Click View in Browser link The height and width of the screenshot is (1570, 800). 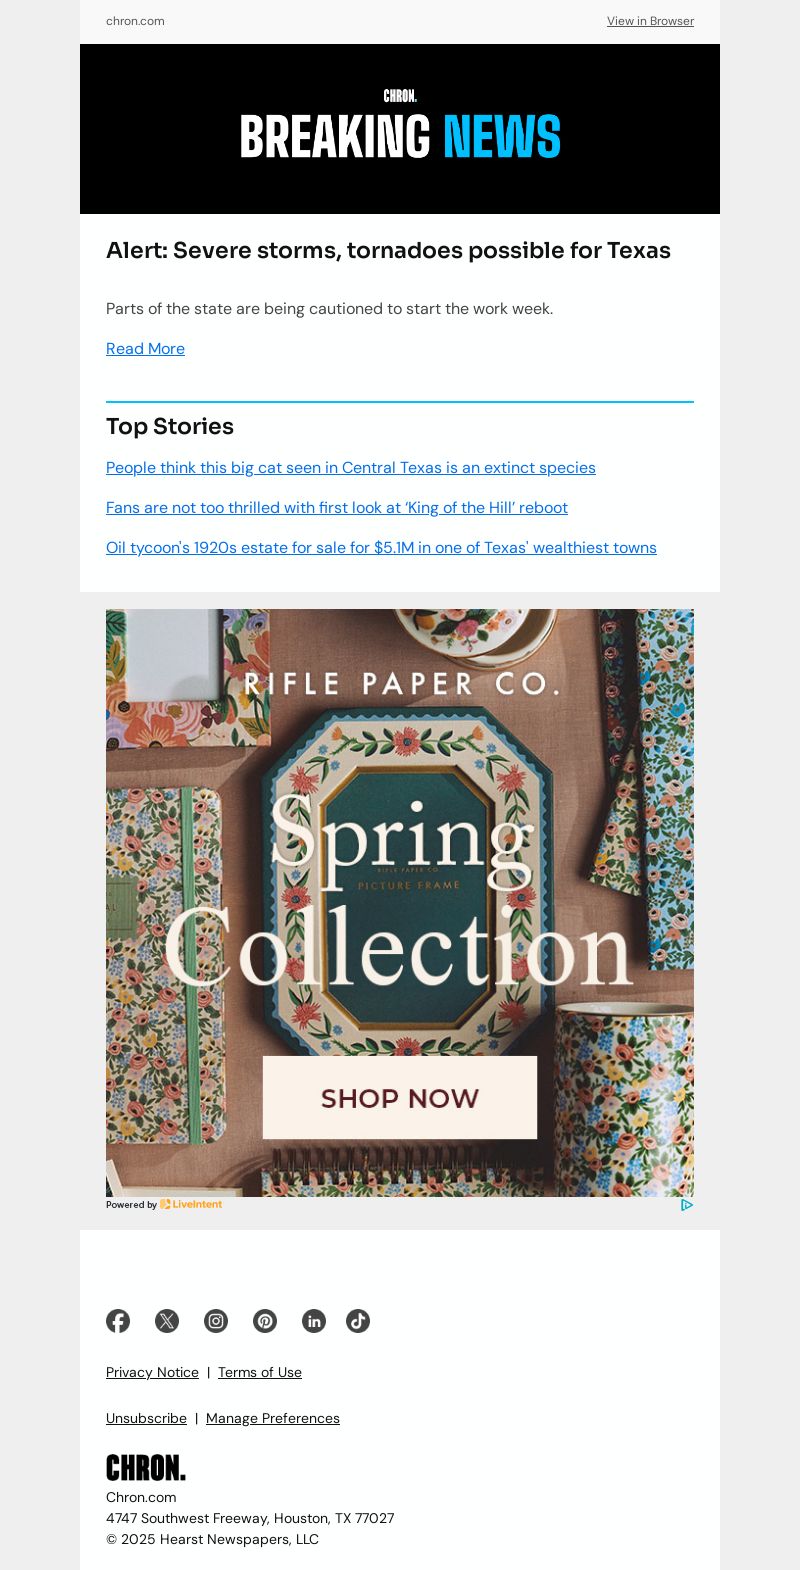[650, 21]
